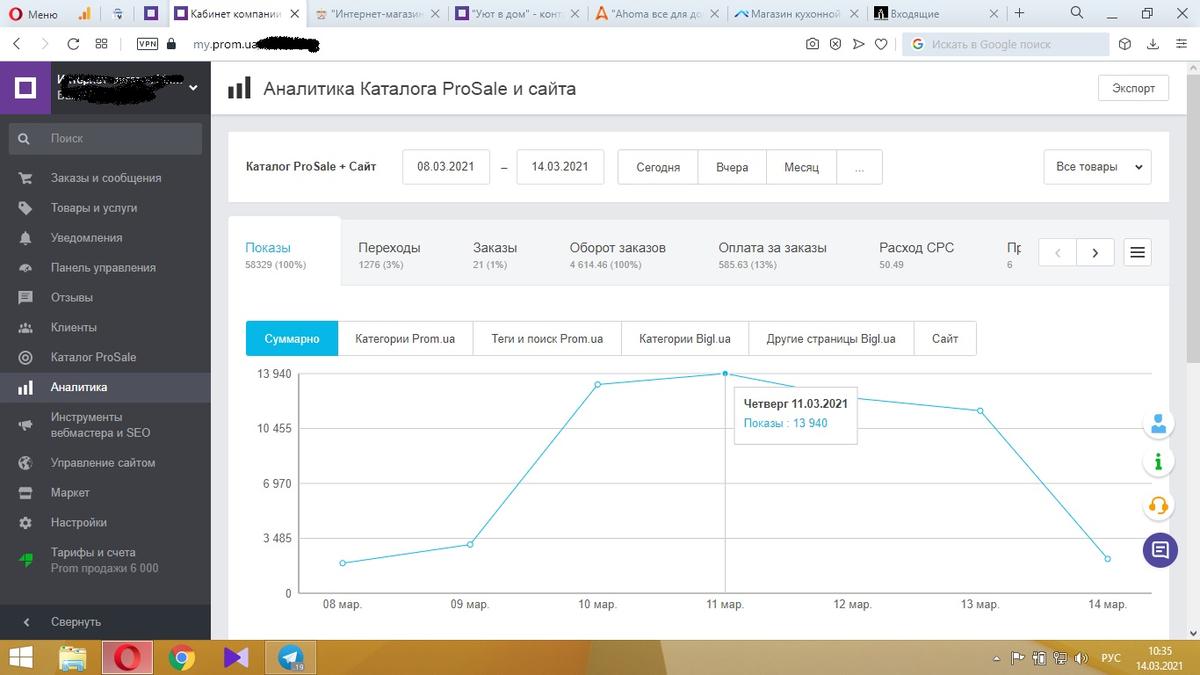This screenshot has height=675, width=1200.
Task: Select Оборот заказов metric tab
Action: tap(617, 254)
